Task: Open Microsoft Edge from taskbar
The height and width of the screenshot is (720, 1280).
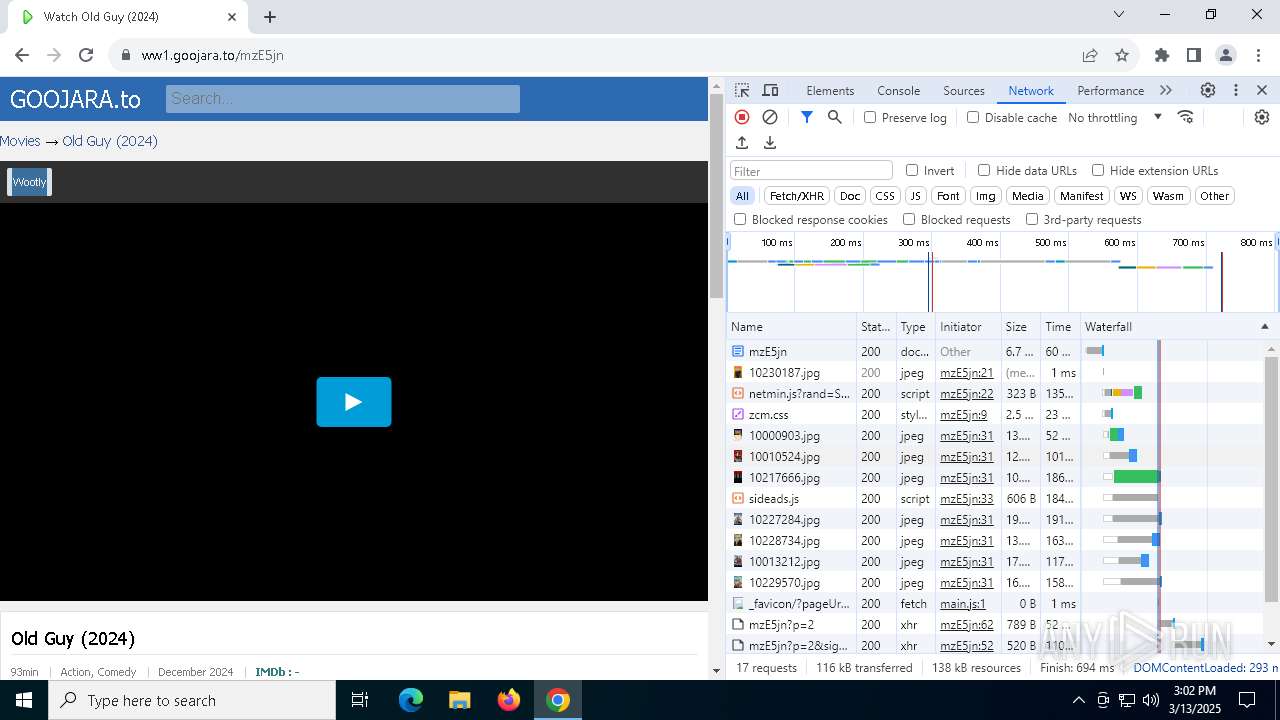Action: pos(411,700)
